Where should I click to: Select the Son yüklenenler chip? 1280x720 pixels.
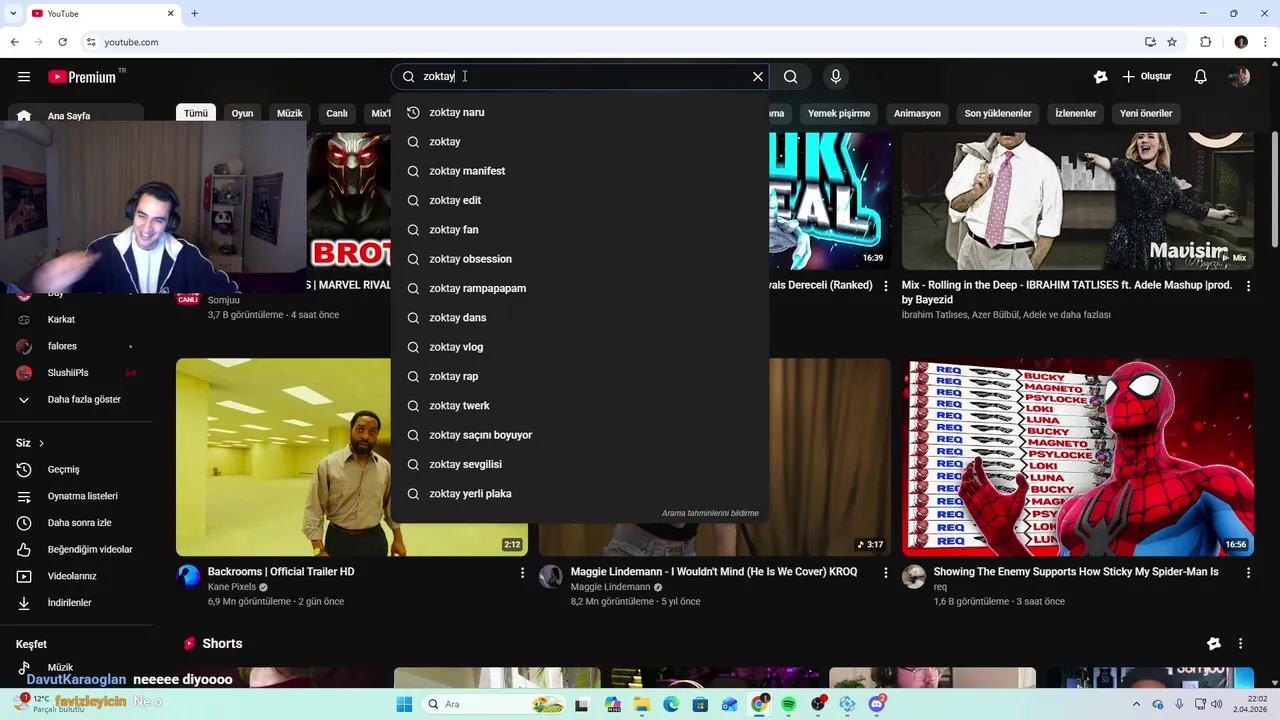pyautogui.click(x=998, y=114)
